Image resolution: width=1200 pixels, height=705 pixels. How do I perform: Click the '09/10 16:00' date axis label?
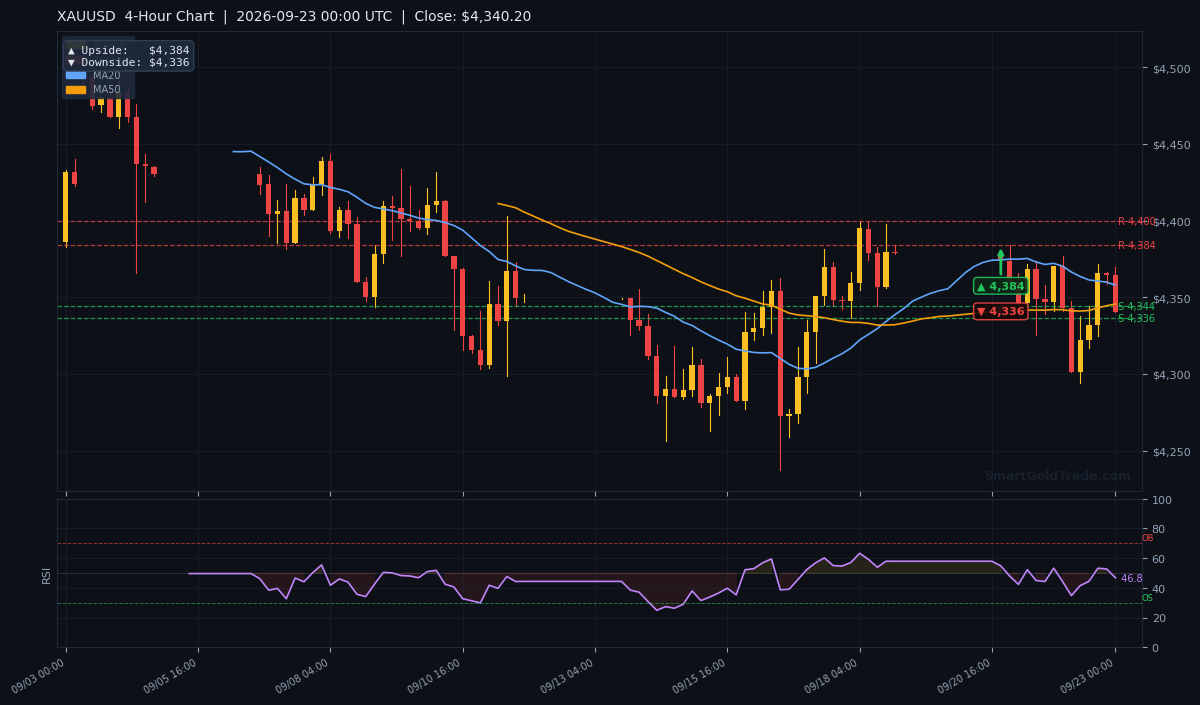436,677
